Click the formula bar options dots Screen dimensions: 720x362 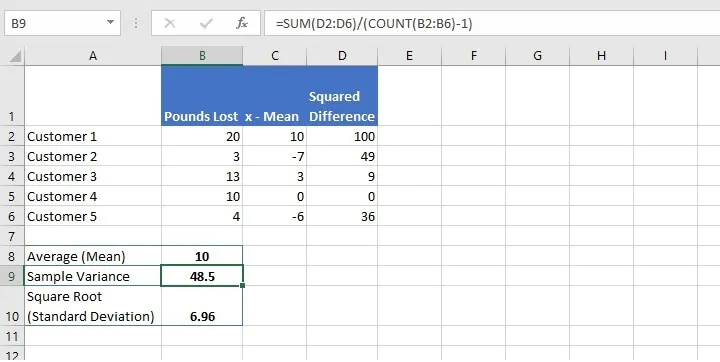[x=136, y=23]
